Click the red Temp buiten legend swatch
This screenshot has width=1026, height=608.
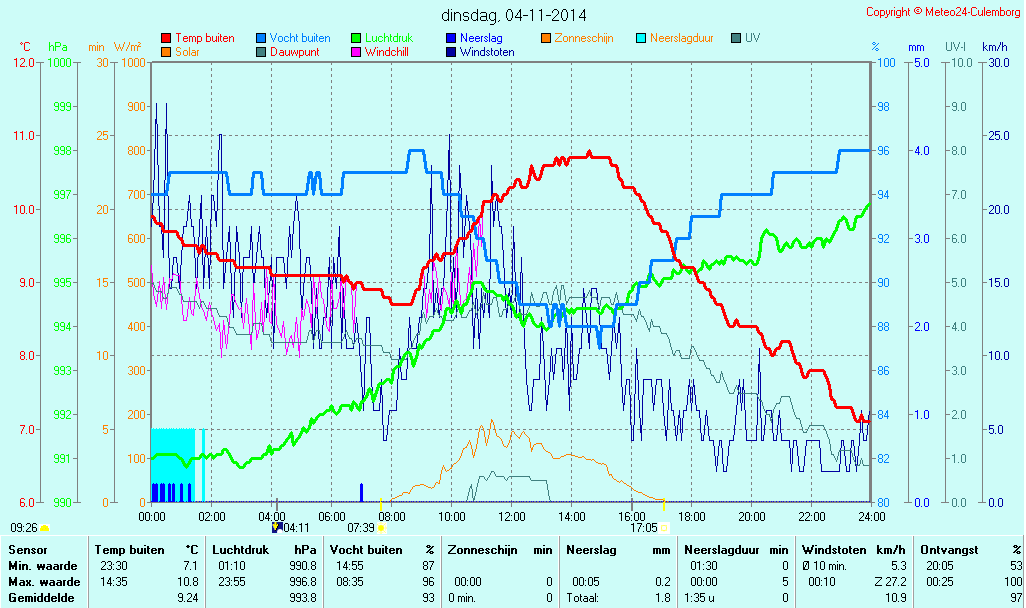166,38
